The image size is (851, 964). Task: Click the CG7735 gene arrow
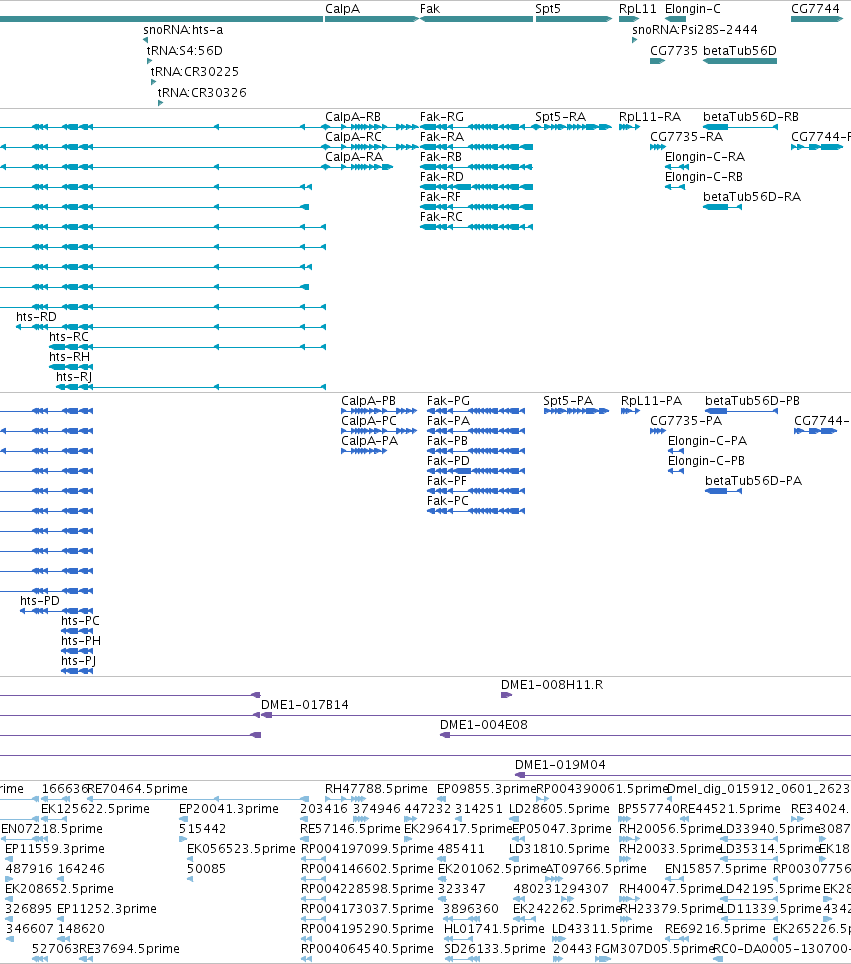coord(657,61)
